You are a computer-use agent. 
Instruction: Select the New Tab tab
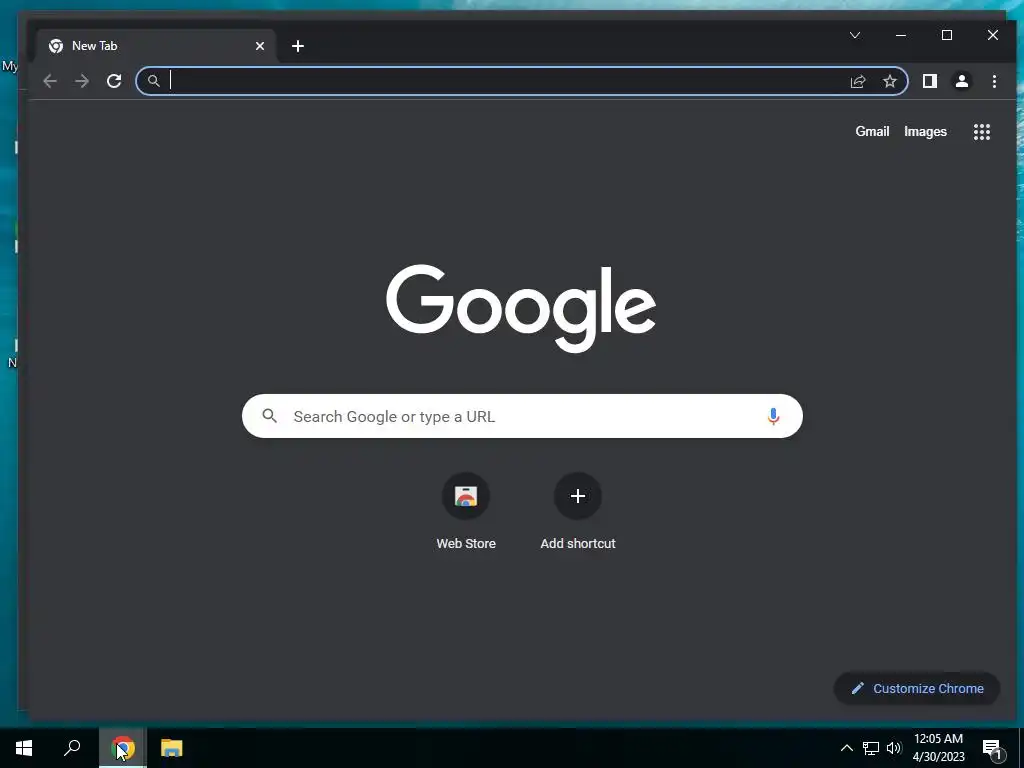(x=157, y=46)
